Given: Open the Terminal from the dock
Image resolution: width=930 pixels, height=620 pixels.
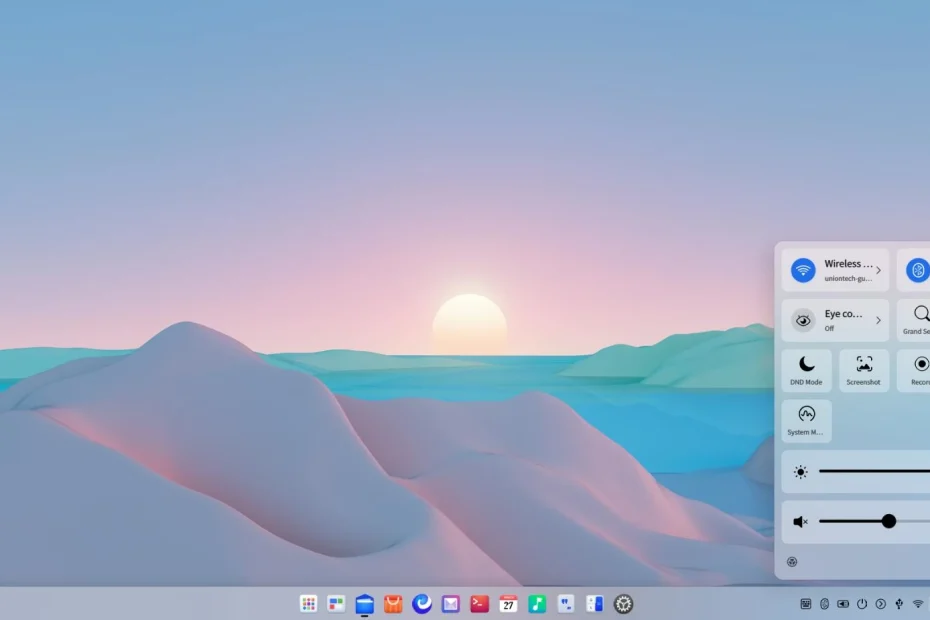Looking at the screenshot, I should (x=479, y=604).
